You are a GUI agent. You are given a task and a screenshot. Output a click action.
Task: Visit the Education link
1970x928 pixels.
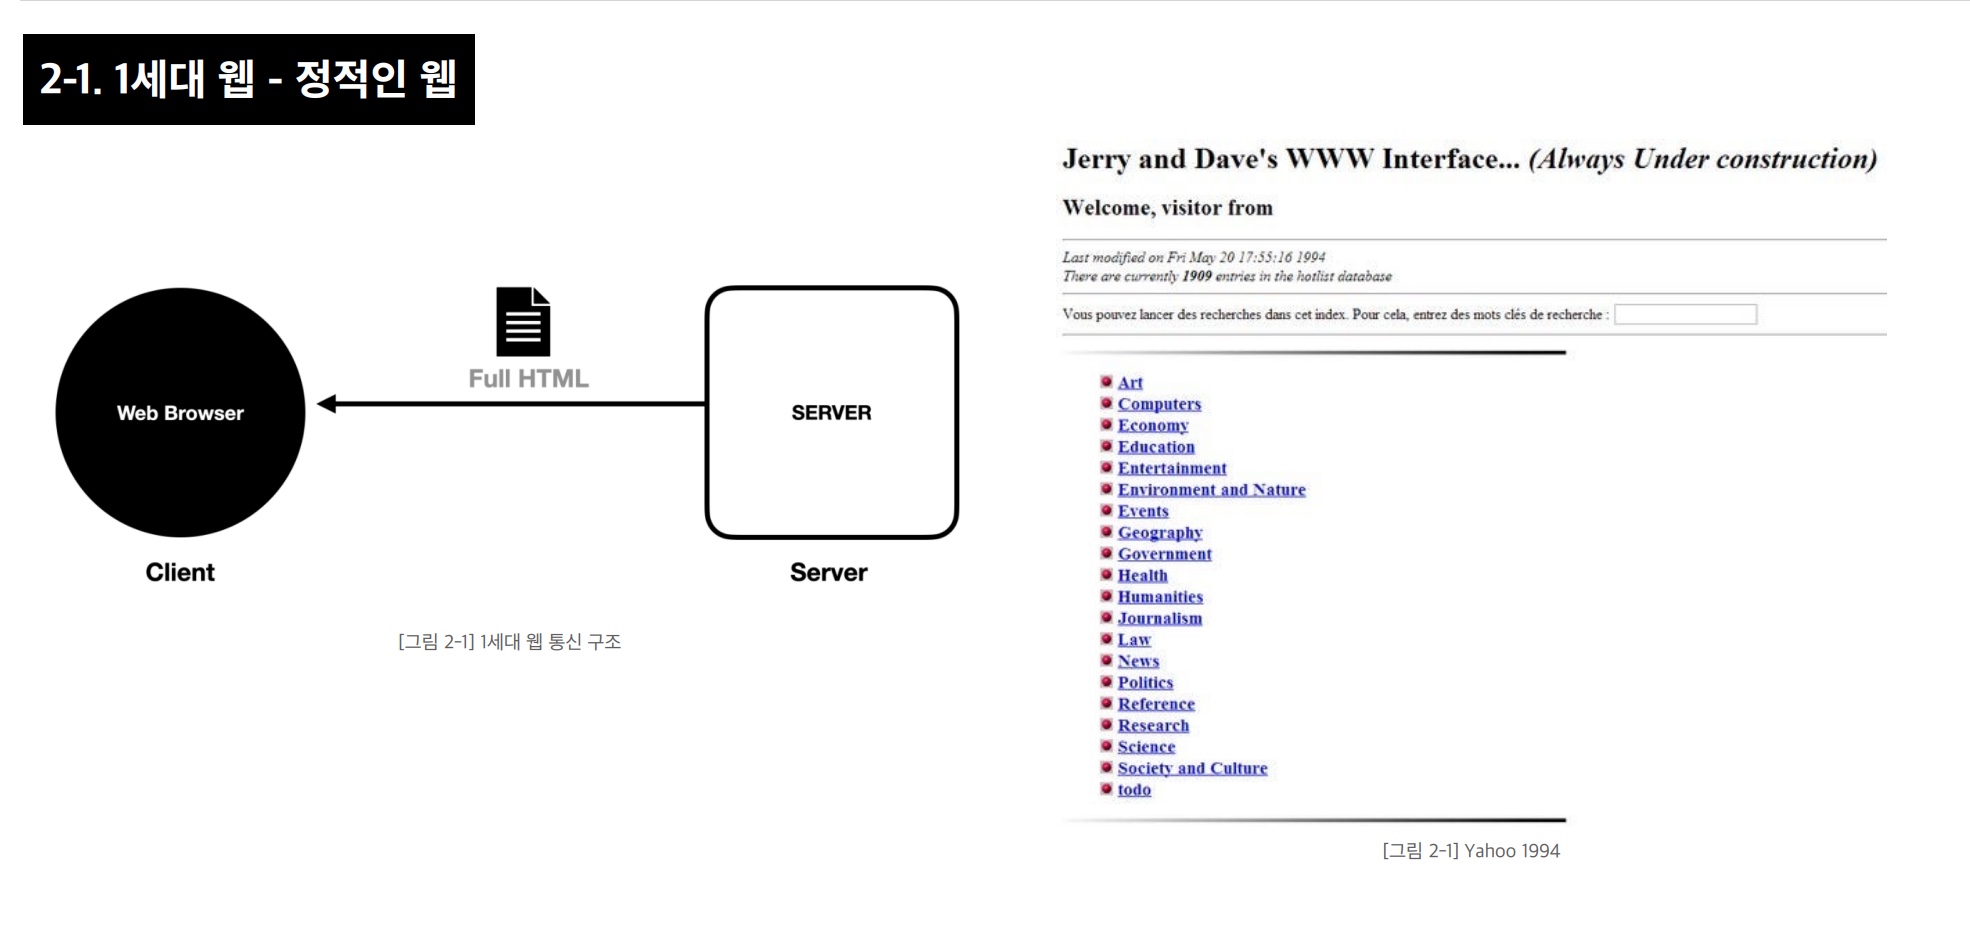click(x=1156, y=447)
